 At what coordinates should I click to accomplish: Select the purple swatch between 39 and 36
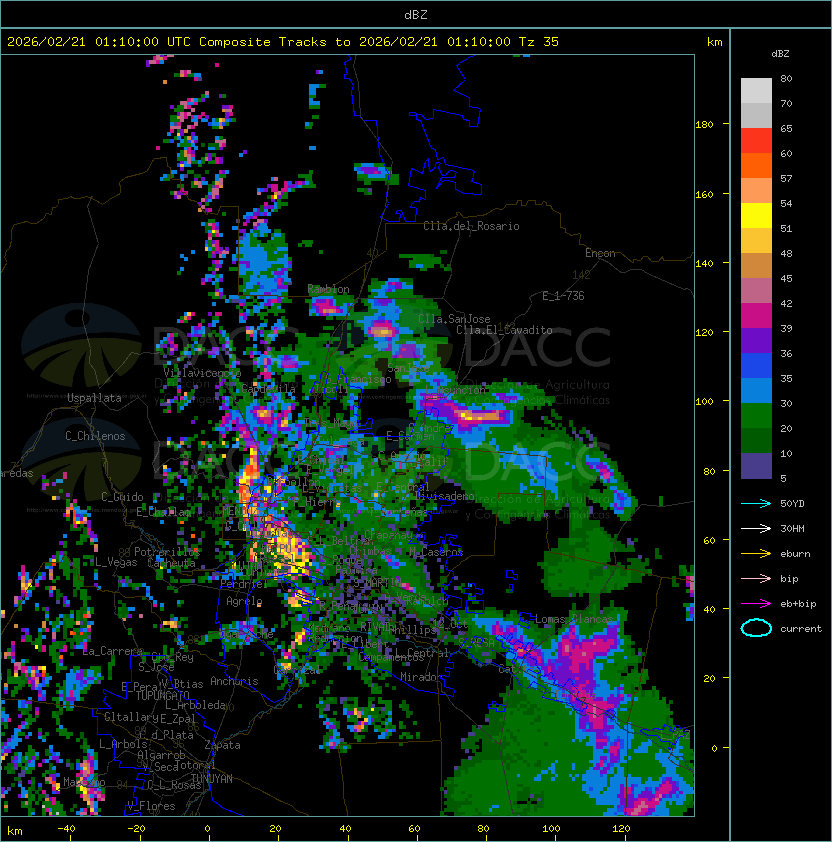(756, 340)
